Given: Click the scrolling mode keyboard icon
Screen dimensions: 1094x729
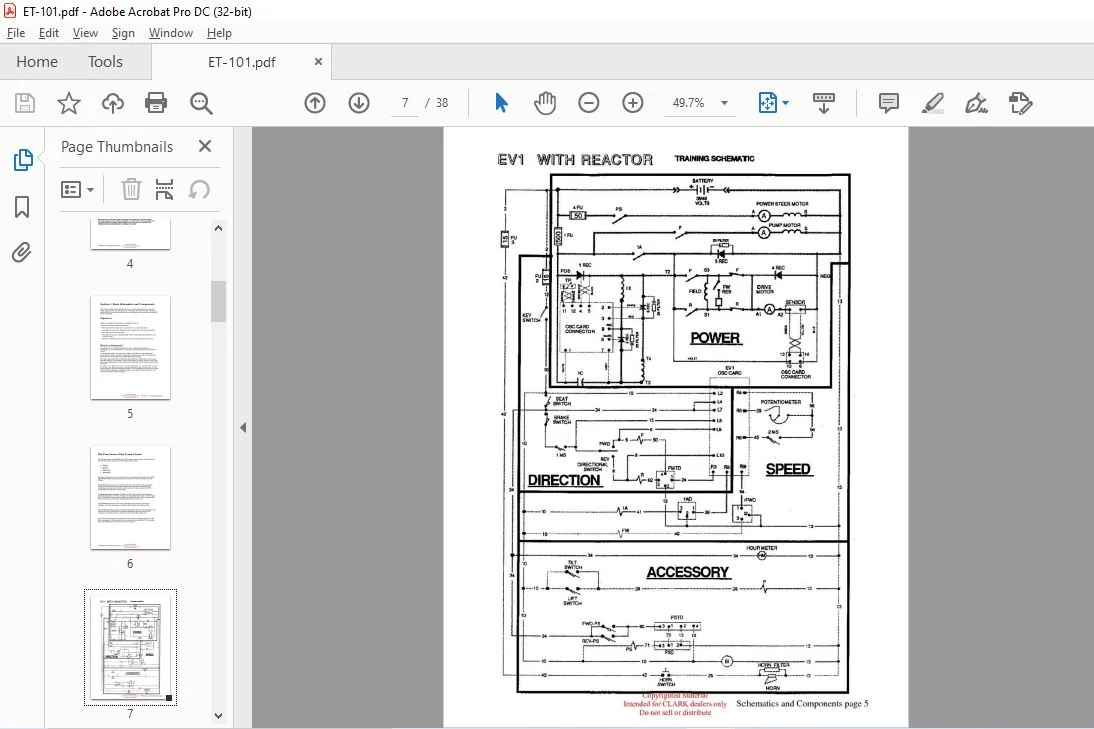Looking at the screenshot, I should pyautogui.click(x=824, y=103).
